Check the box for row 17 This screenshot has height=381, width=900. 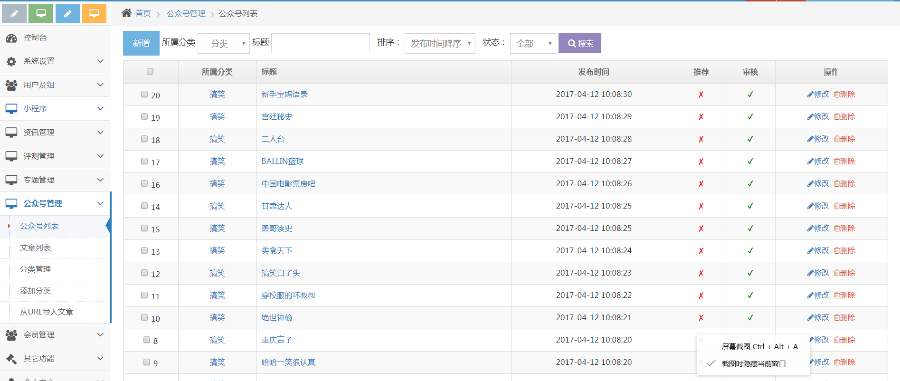pyautogui.click(x=145, y=161)
